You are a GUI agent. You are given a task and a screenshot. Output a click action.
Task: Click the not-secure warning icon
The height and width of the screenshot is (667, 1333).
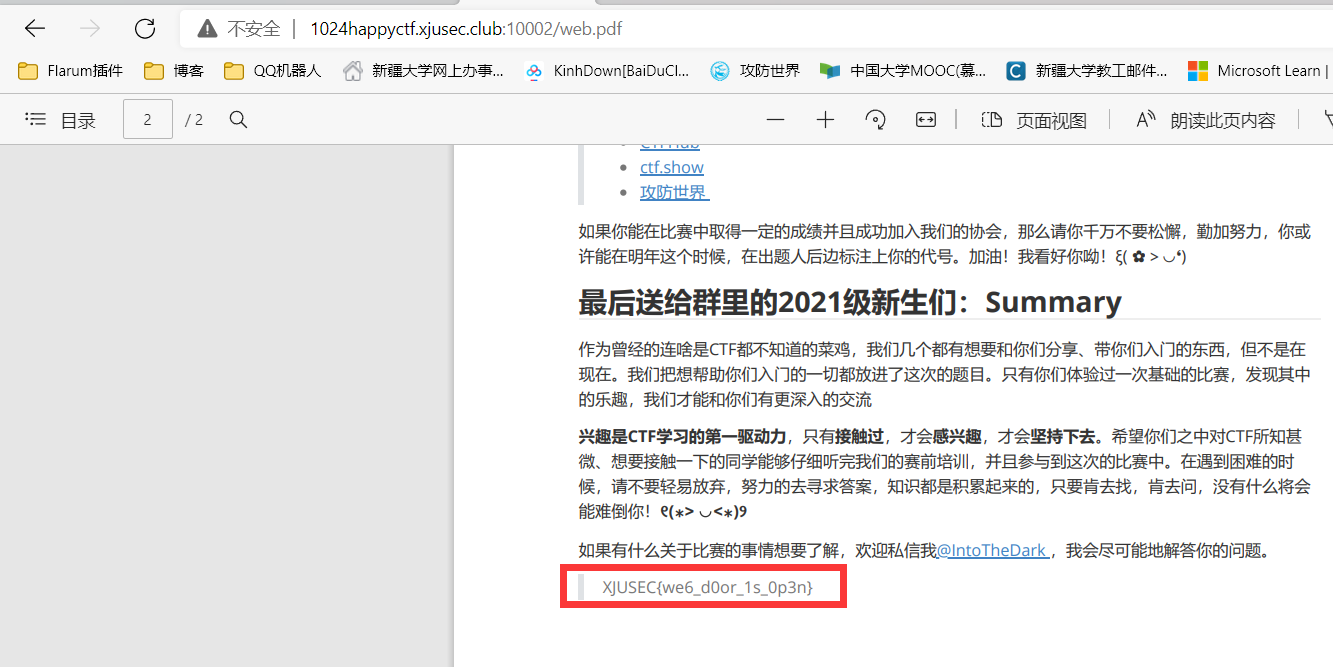(x=207, y=29)
